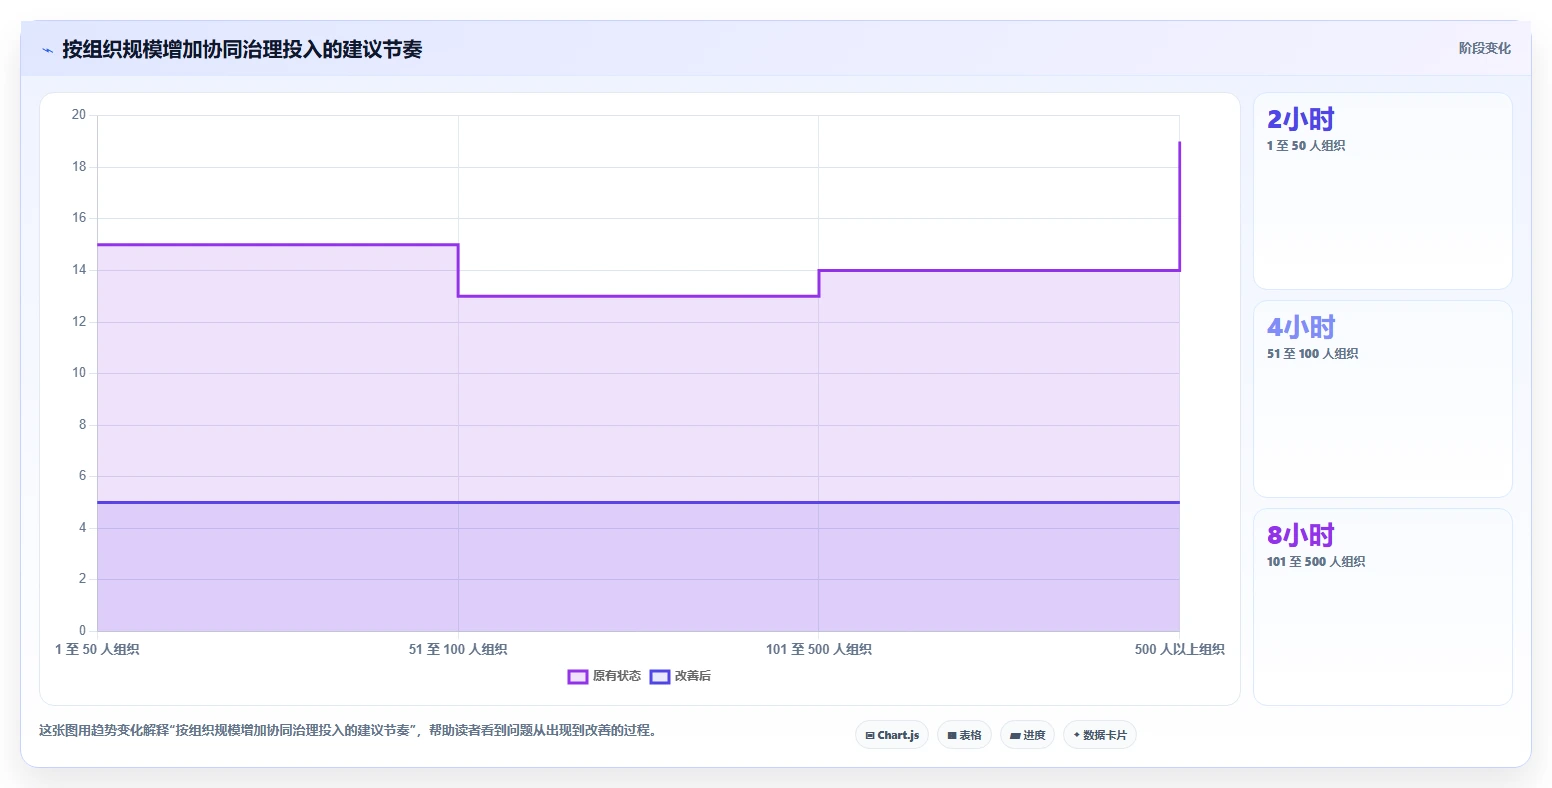Click the Chart.js tag icon
The image size is (1552, 788).
870,736
